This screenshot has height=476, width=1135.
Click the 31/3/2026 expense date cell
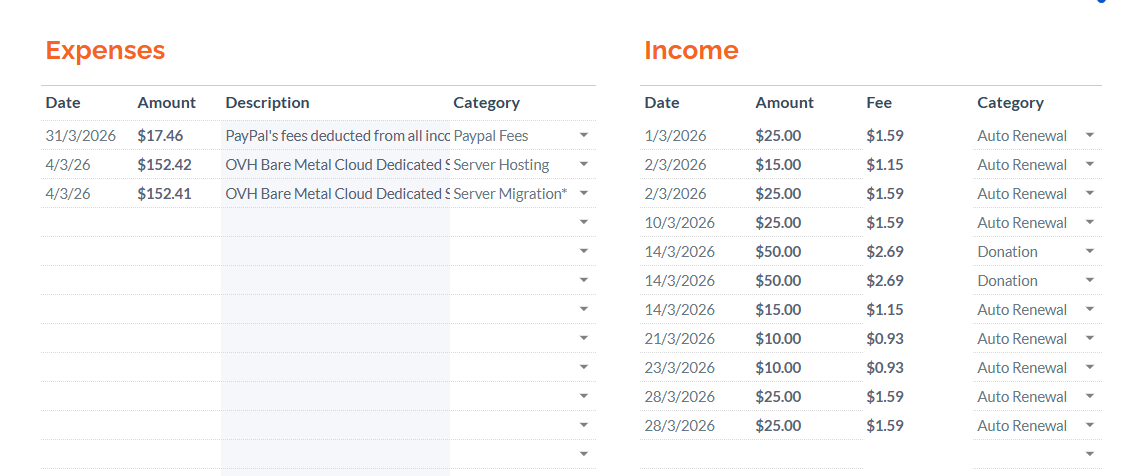(x=78, y=135)
